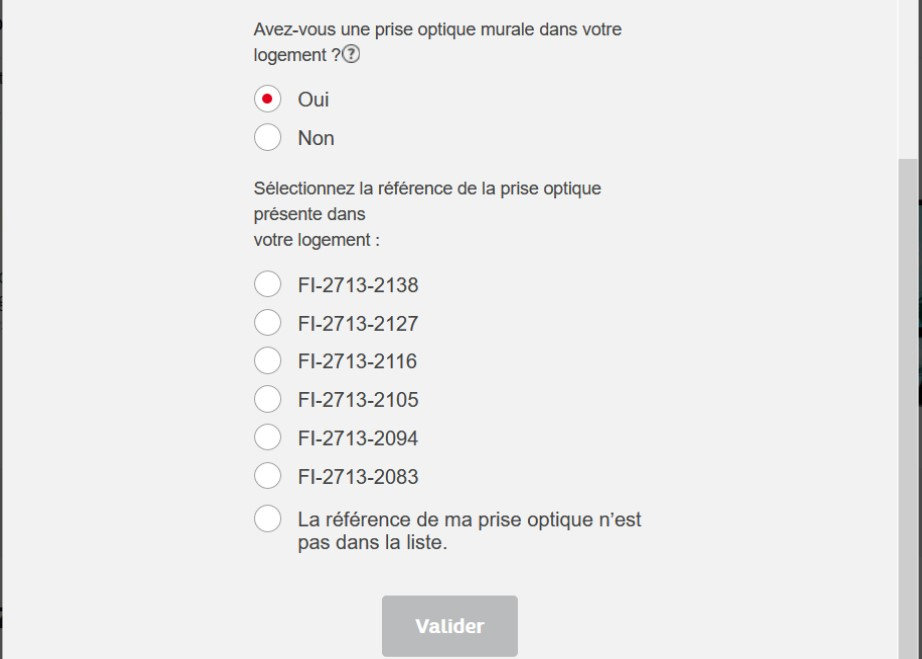Select the Non radio button
Image resolution: width=922 pixels, height=659 pixels.
point(267,137)
